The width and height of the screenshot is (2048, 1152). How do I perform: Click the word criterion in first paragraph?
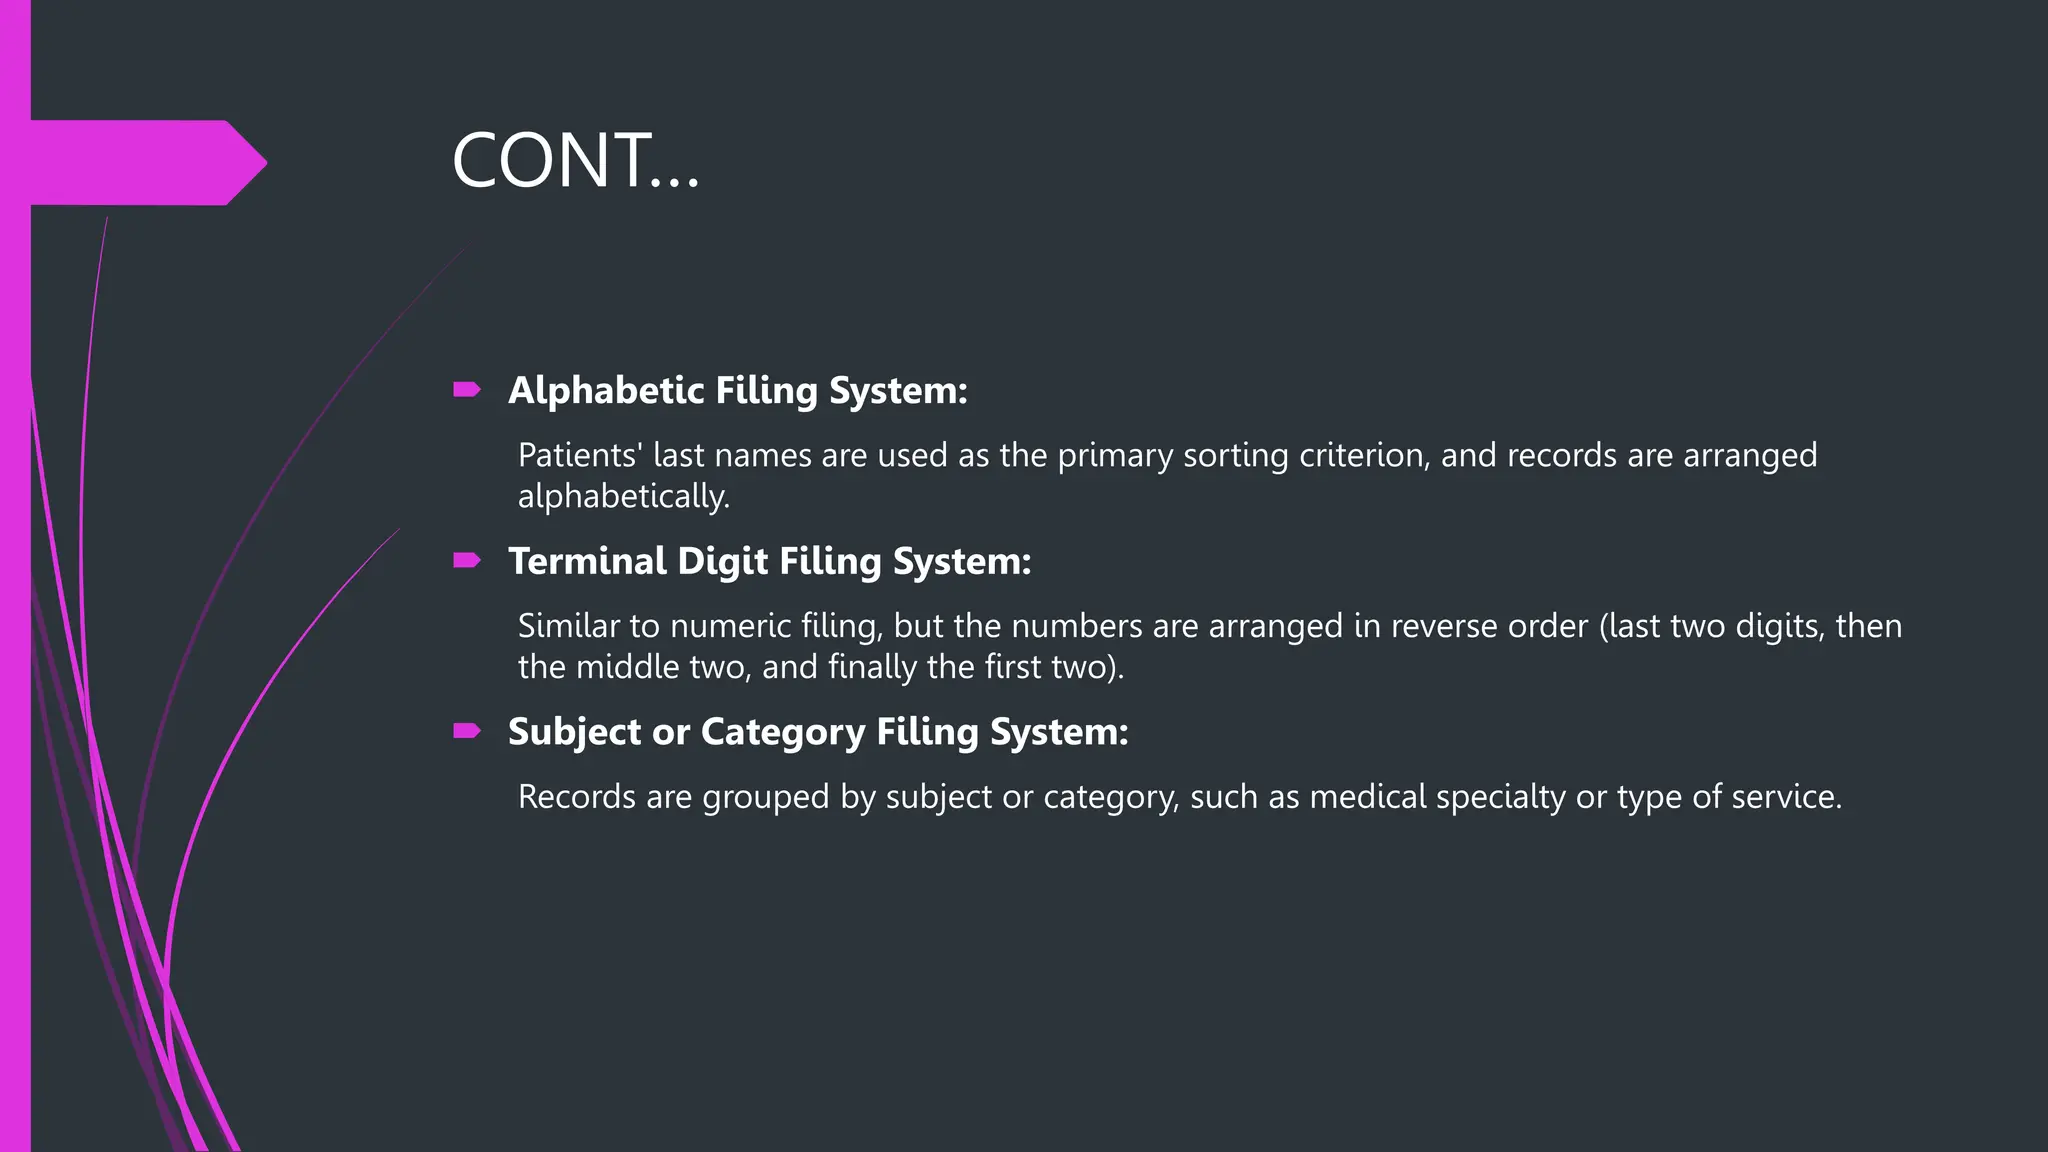click(1365, 455)
